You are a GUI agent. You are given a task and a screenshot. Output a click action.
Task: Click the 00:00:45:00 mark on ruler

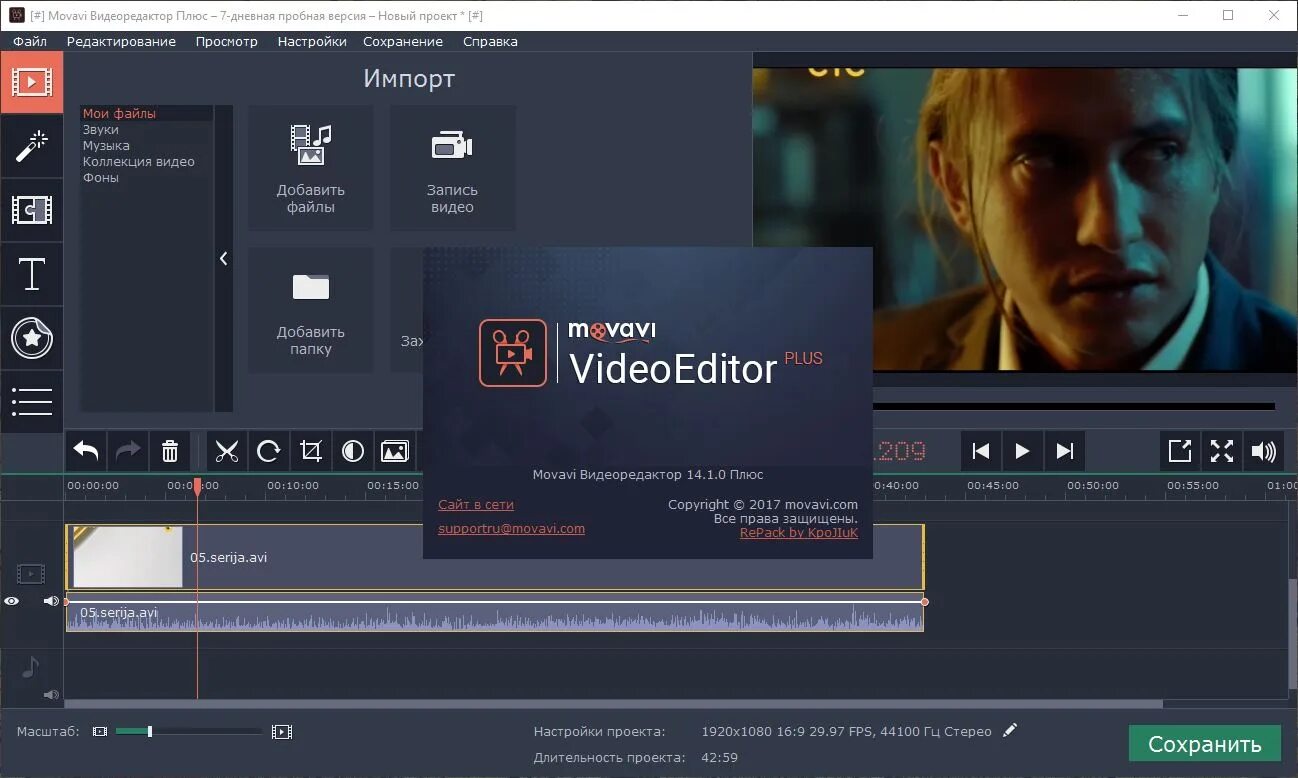993,486
